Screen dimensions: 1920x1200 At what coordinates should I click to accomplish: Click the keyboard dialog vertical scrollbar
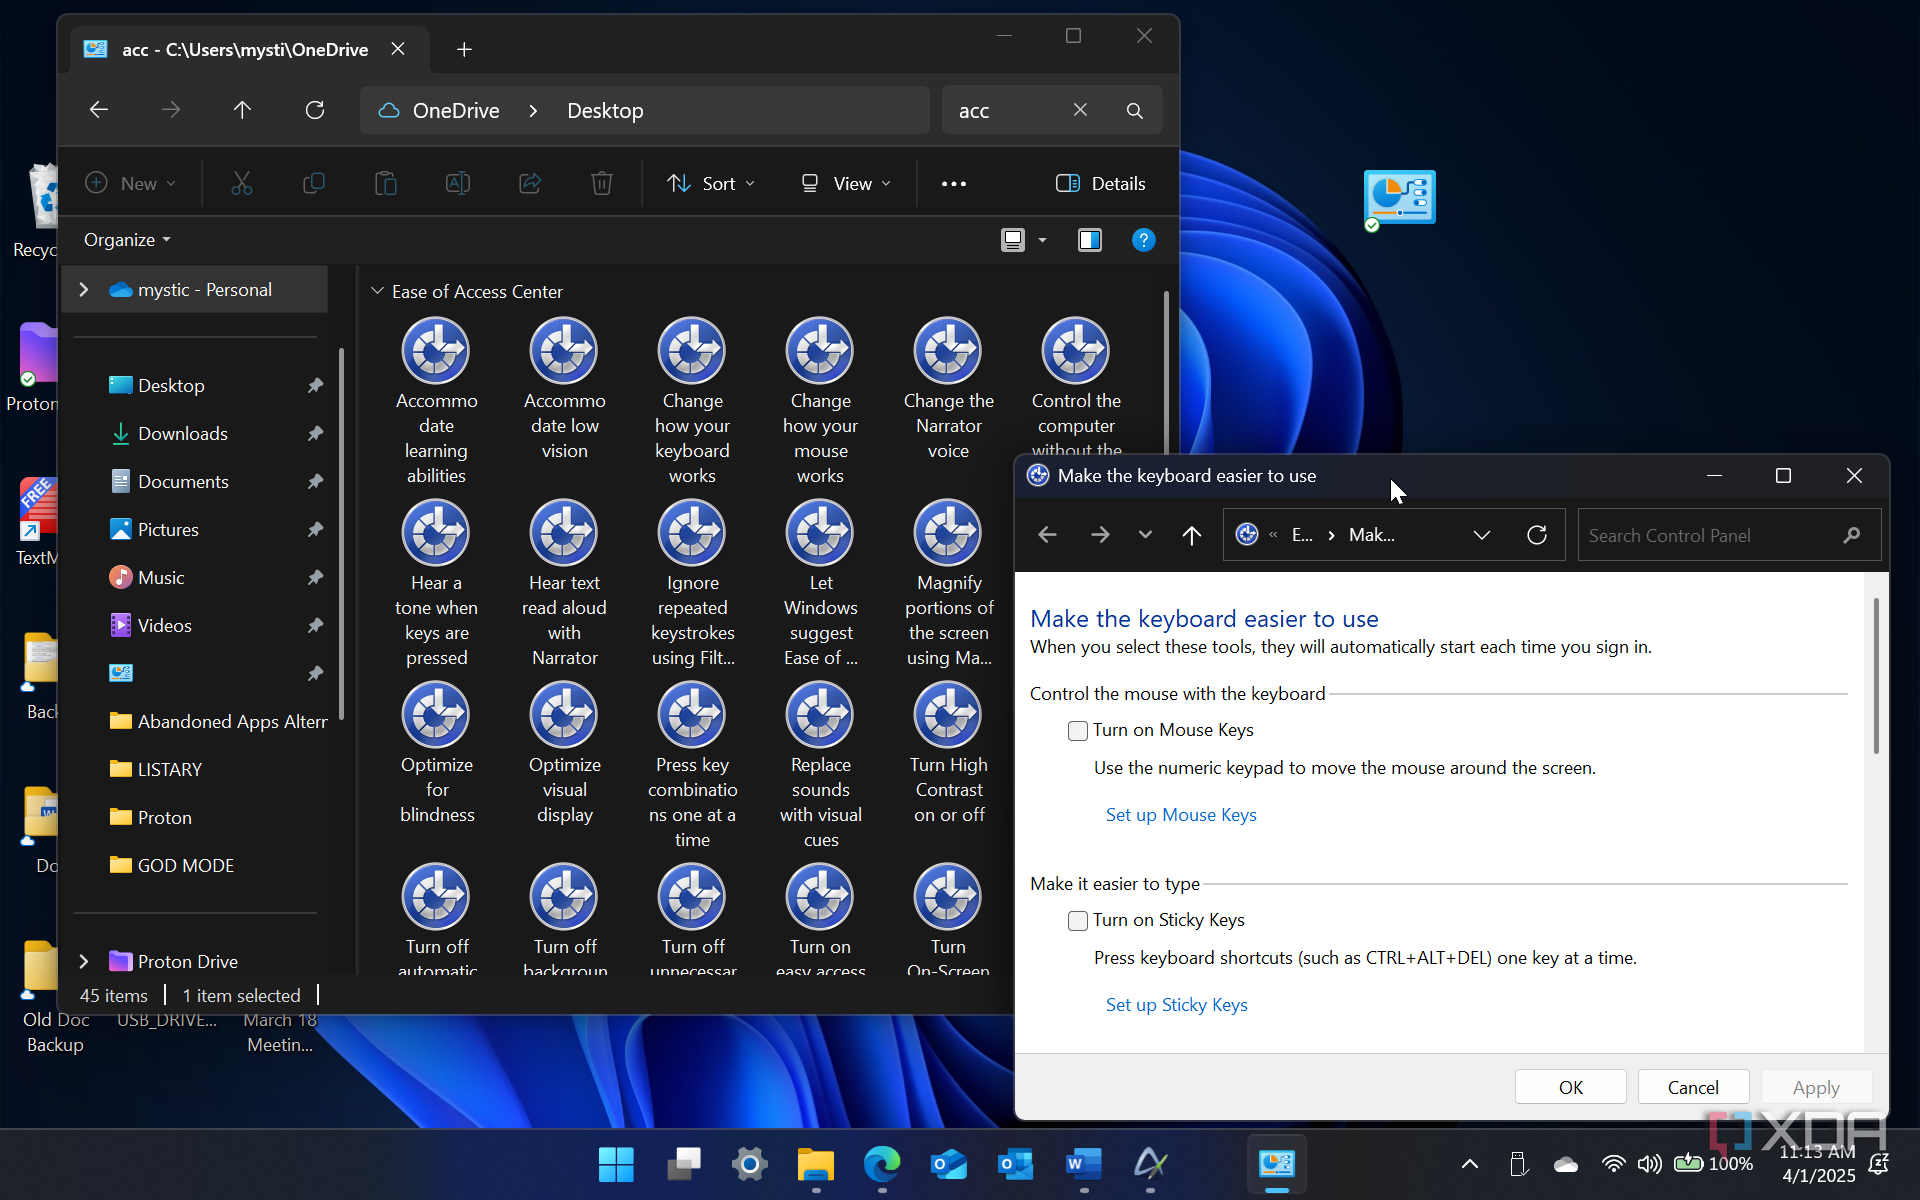point(1876,676)
